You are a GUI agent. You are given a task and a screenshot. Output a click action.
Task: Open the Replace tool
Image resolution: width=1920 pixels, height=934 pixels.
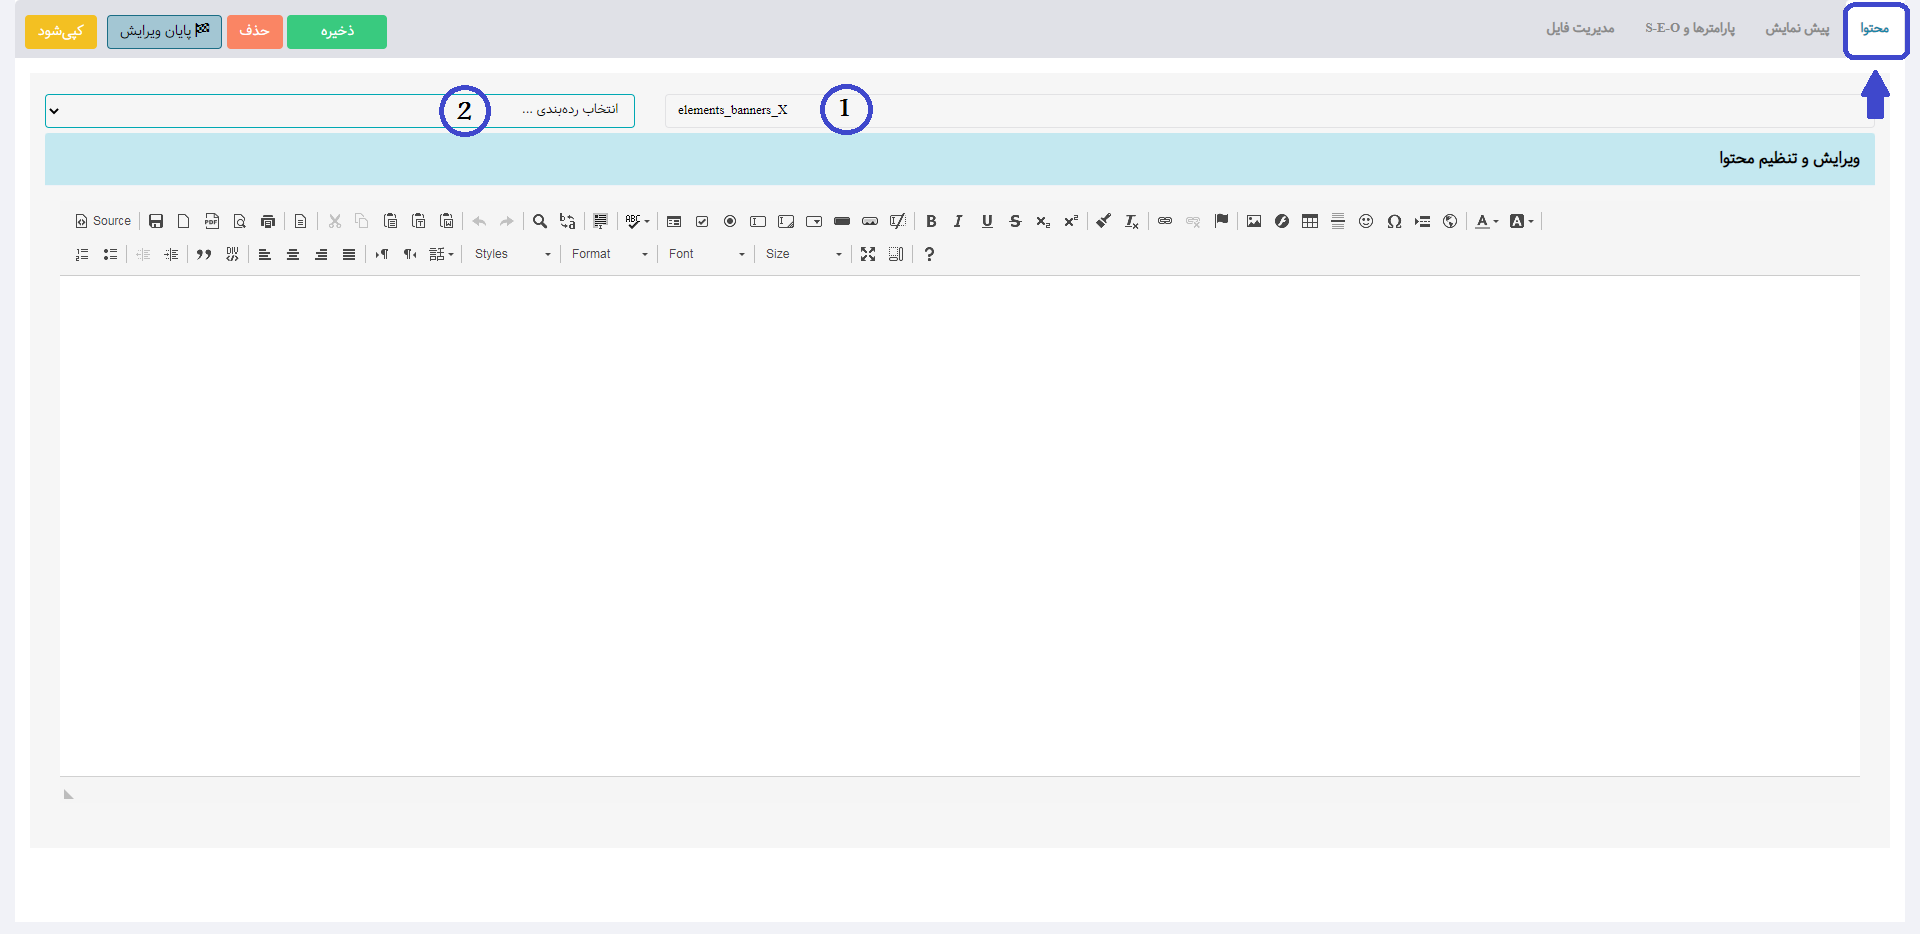click(x=568, y=221)
